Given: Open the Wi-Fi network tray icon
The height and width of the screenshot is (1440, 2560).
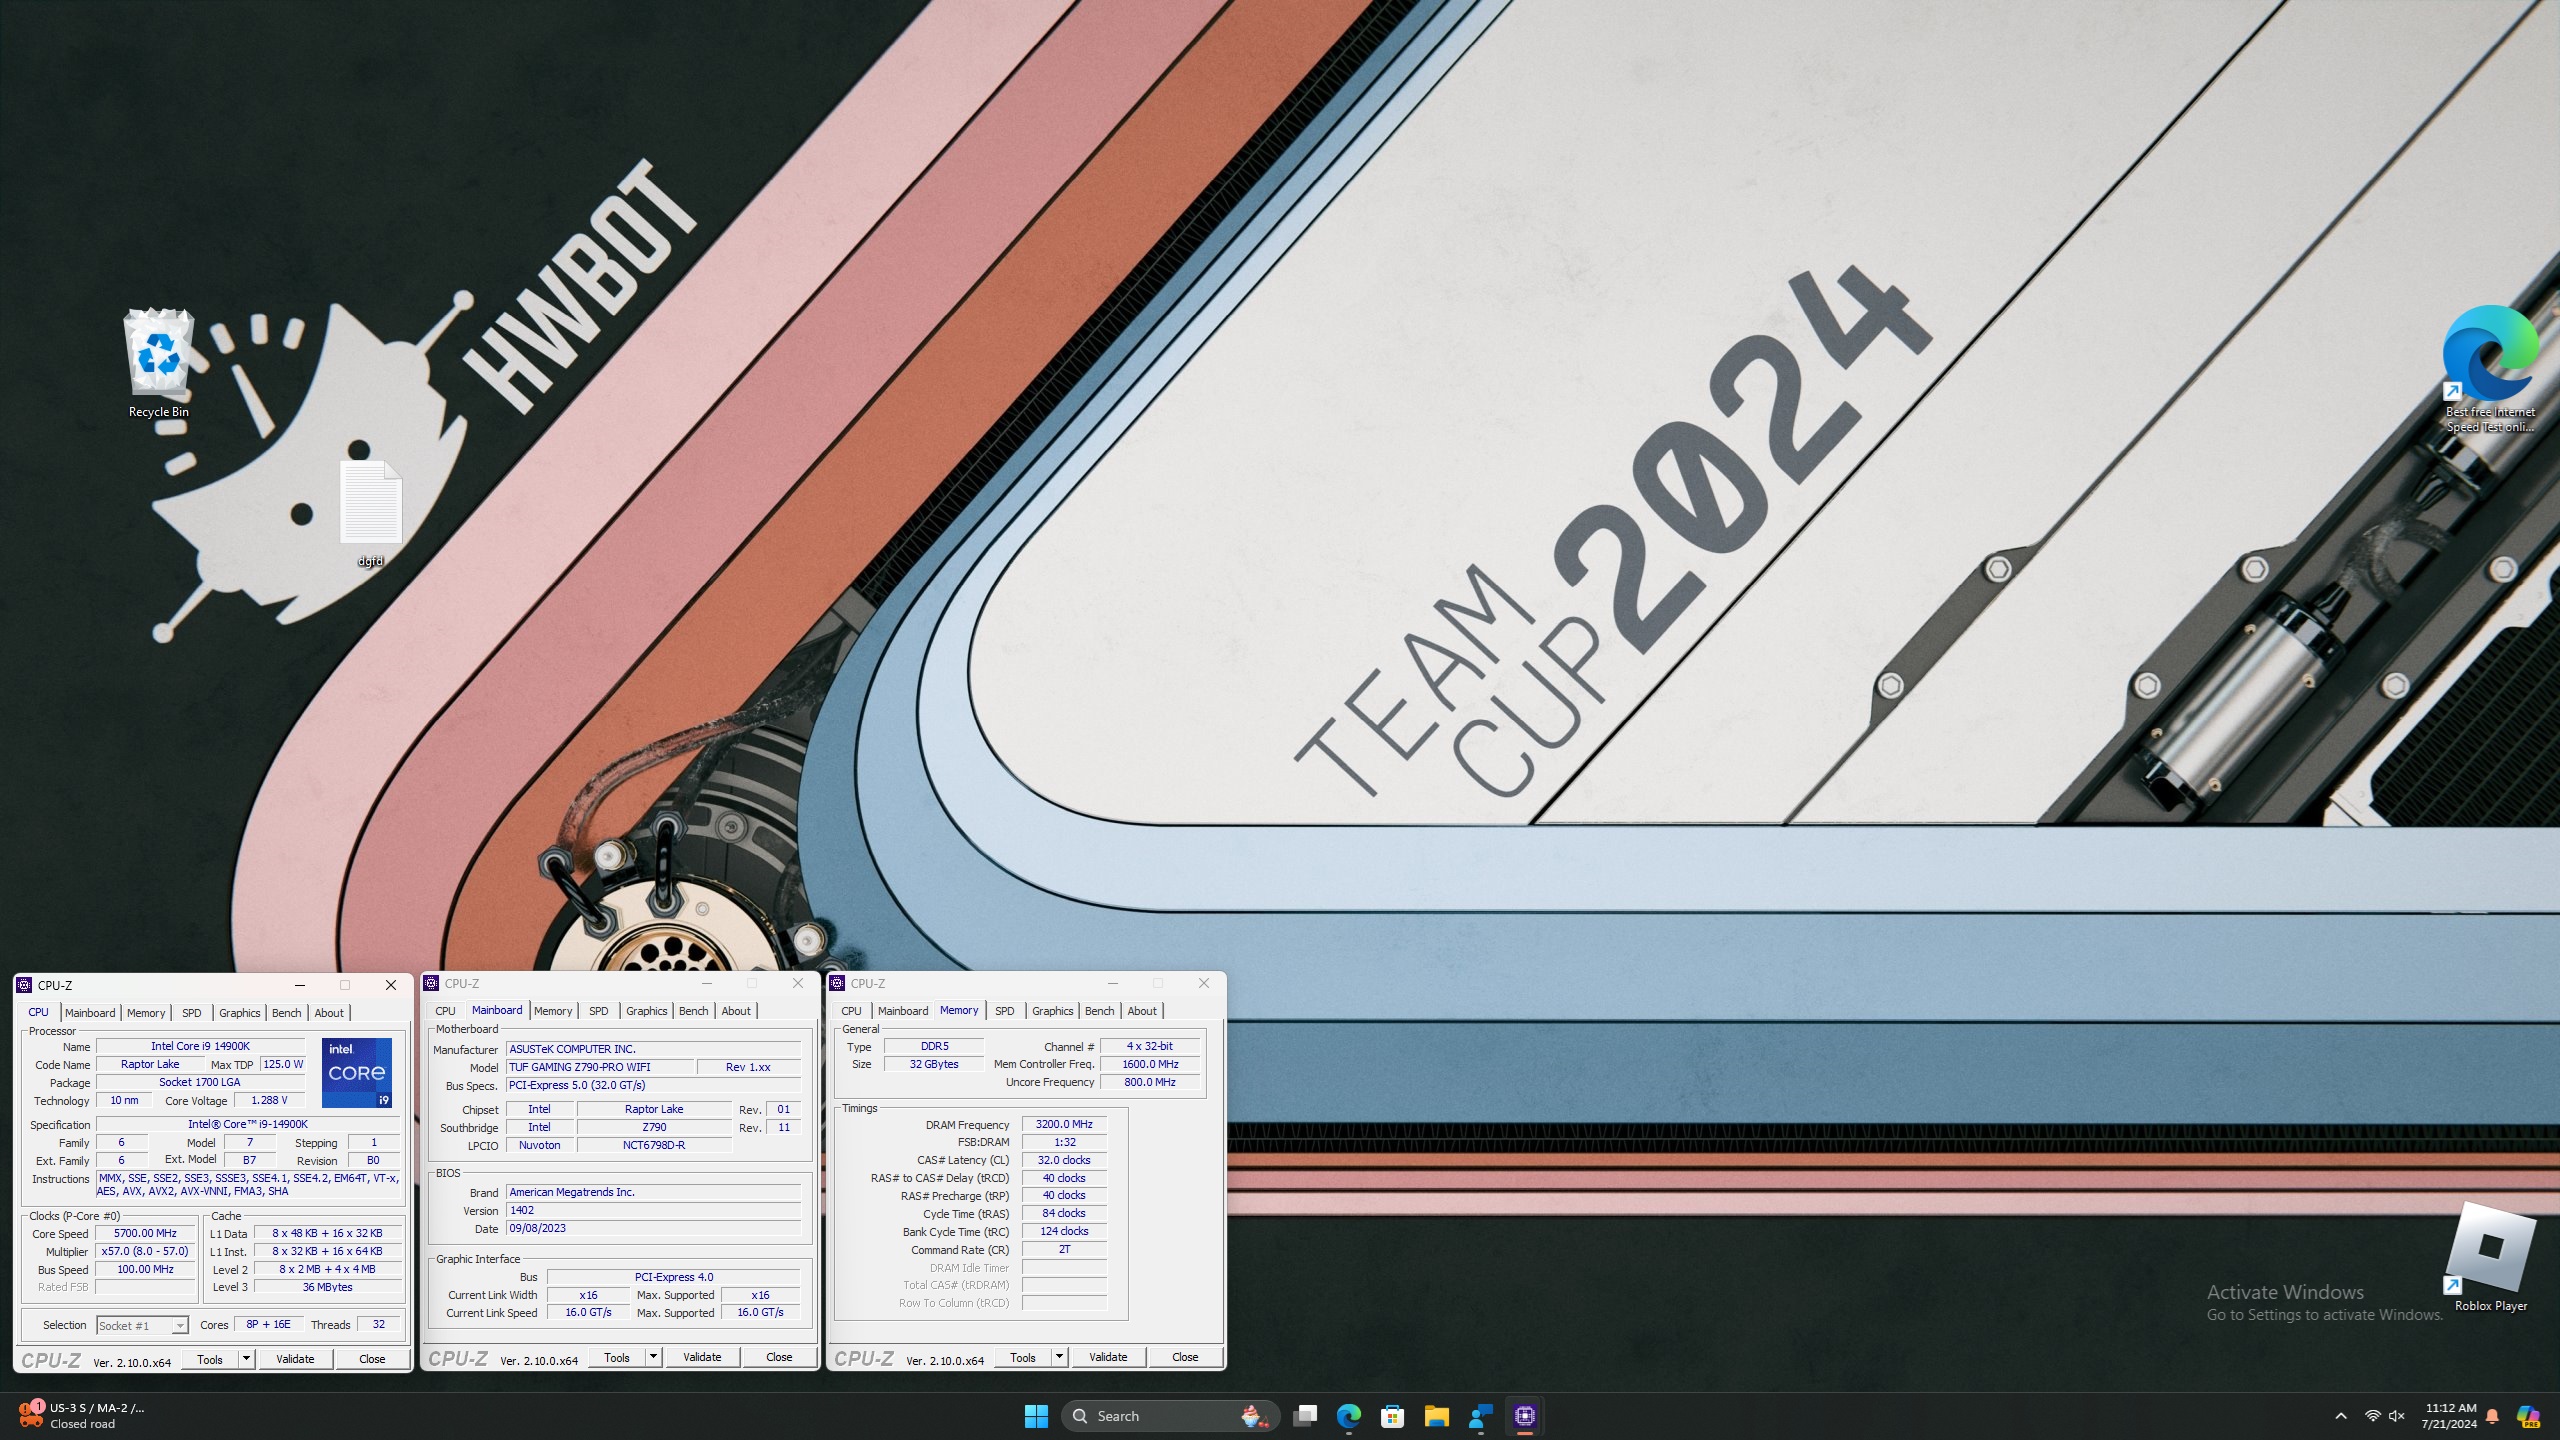Looking at the screenshot, I should point(2372,1416).
